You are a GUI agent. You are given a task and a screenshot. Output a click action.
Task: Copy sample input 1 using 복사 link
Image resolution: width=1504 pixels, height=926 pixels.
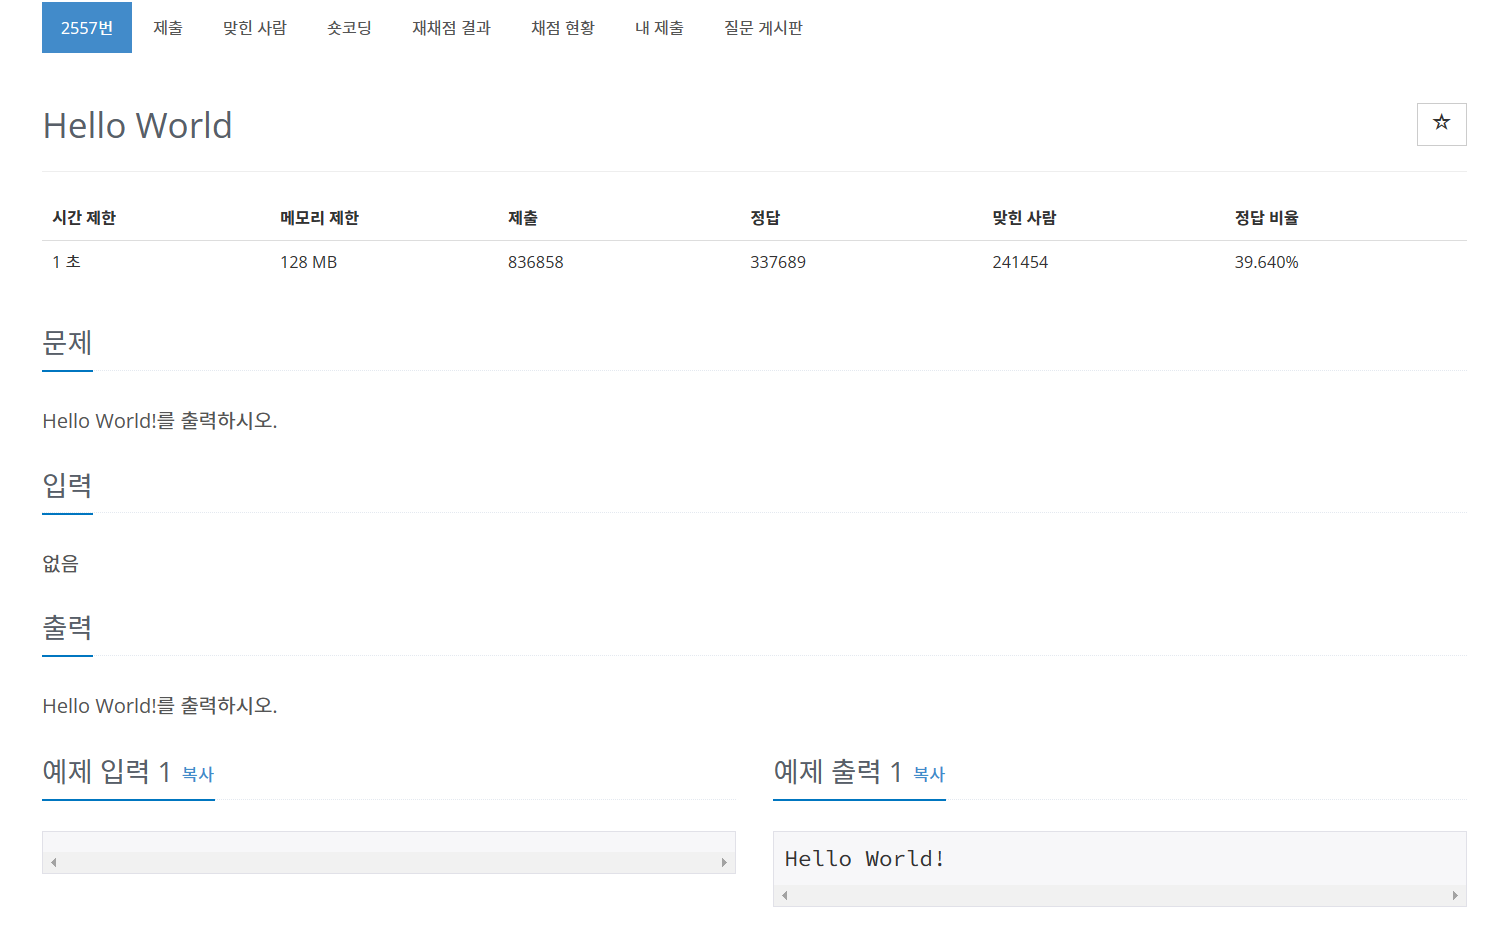[196, 776]
